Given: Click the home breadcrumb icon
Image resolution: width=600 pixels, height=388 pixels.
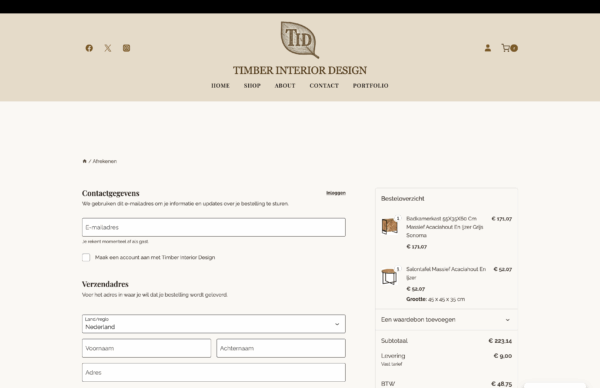Looking at the screenshot, I should click(x=85, y=161).
